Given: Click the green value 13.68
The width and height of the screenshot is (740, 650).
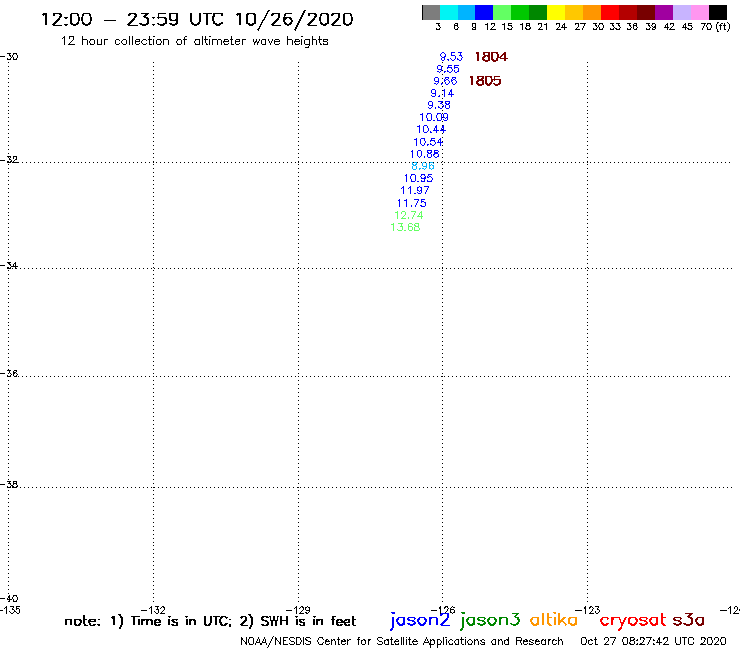Looking at the screenshot, I should [x=405, y=227].
